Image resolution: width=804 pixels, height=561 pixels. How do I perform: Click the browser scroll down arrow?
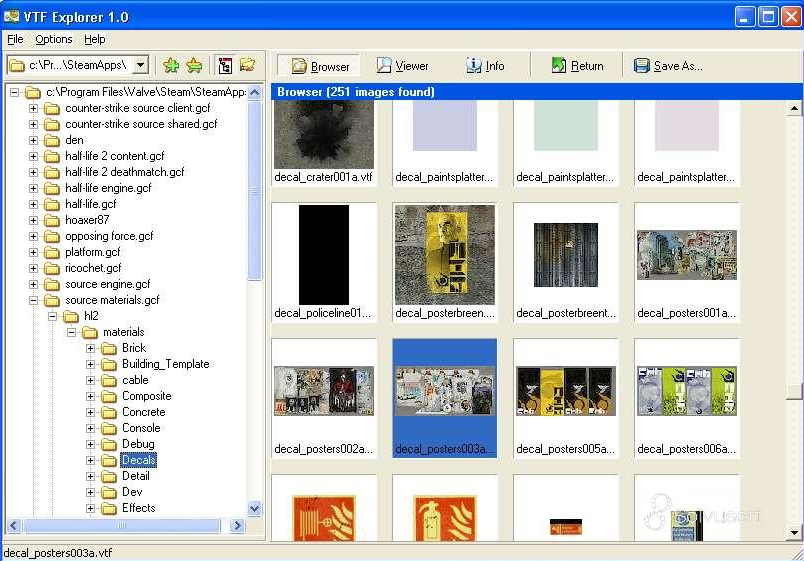794,533
